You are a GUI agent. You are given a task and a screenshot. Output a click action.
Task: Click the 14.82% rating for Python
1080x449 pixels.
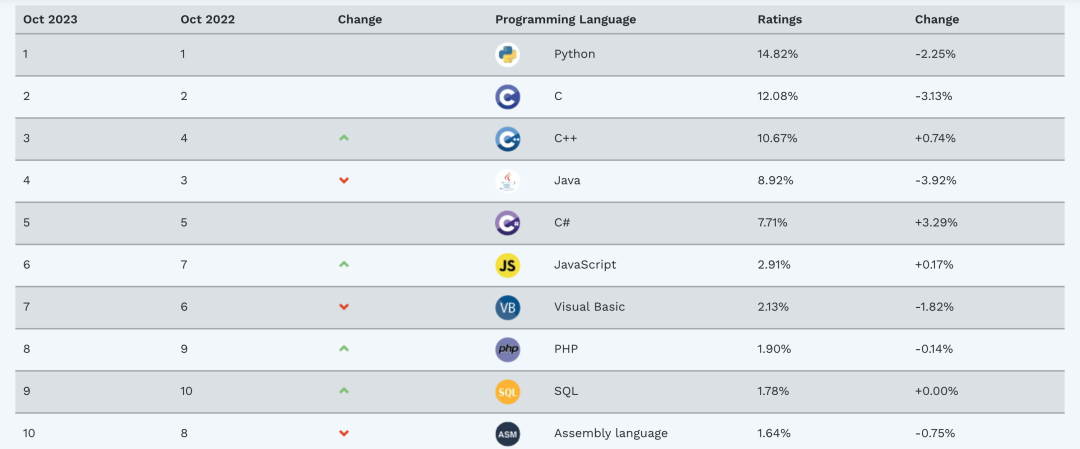tap(777, 54)
